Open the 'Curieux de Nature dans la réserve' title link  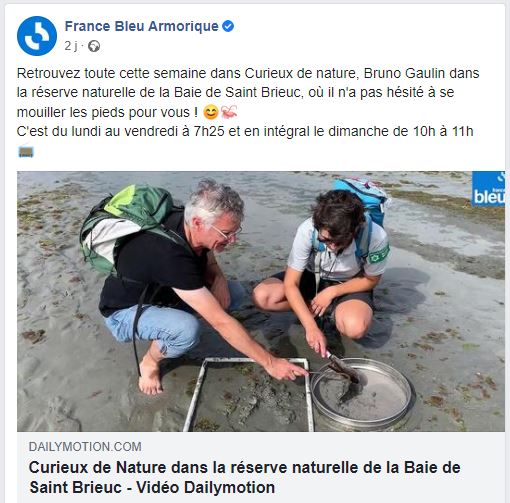point(245,468)
